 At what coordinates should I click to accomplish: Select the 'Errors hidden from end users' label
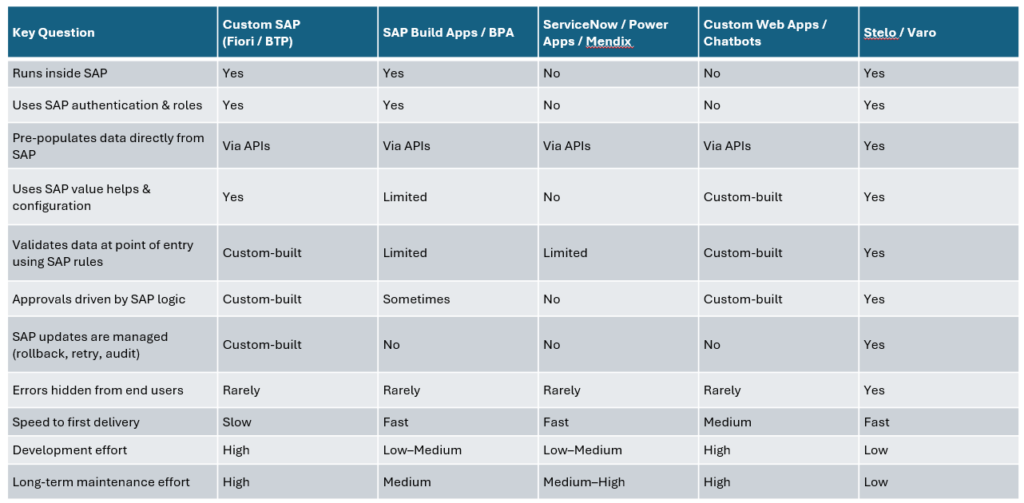(x=98, y=390)
